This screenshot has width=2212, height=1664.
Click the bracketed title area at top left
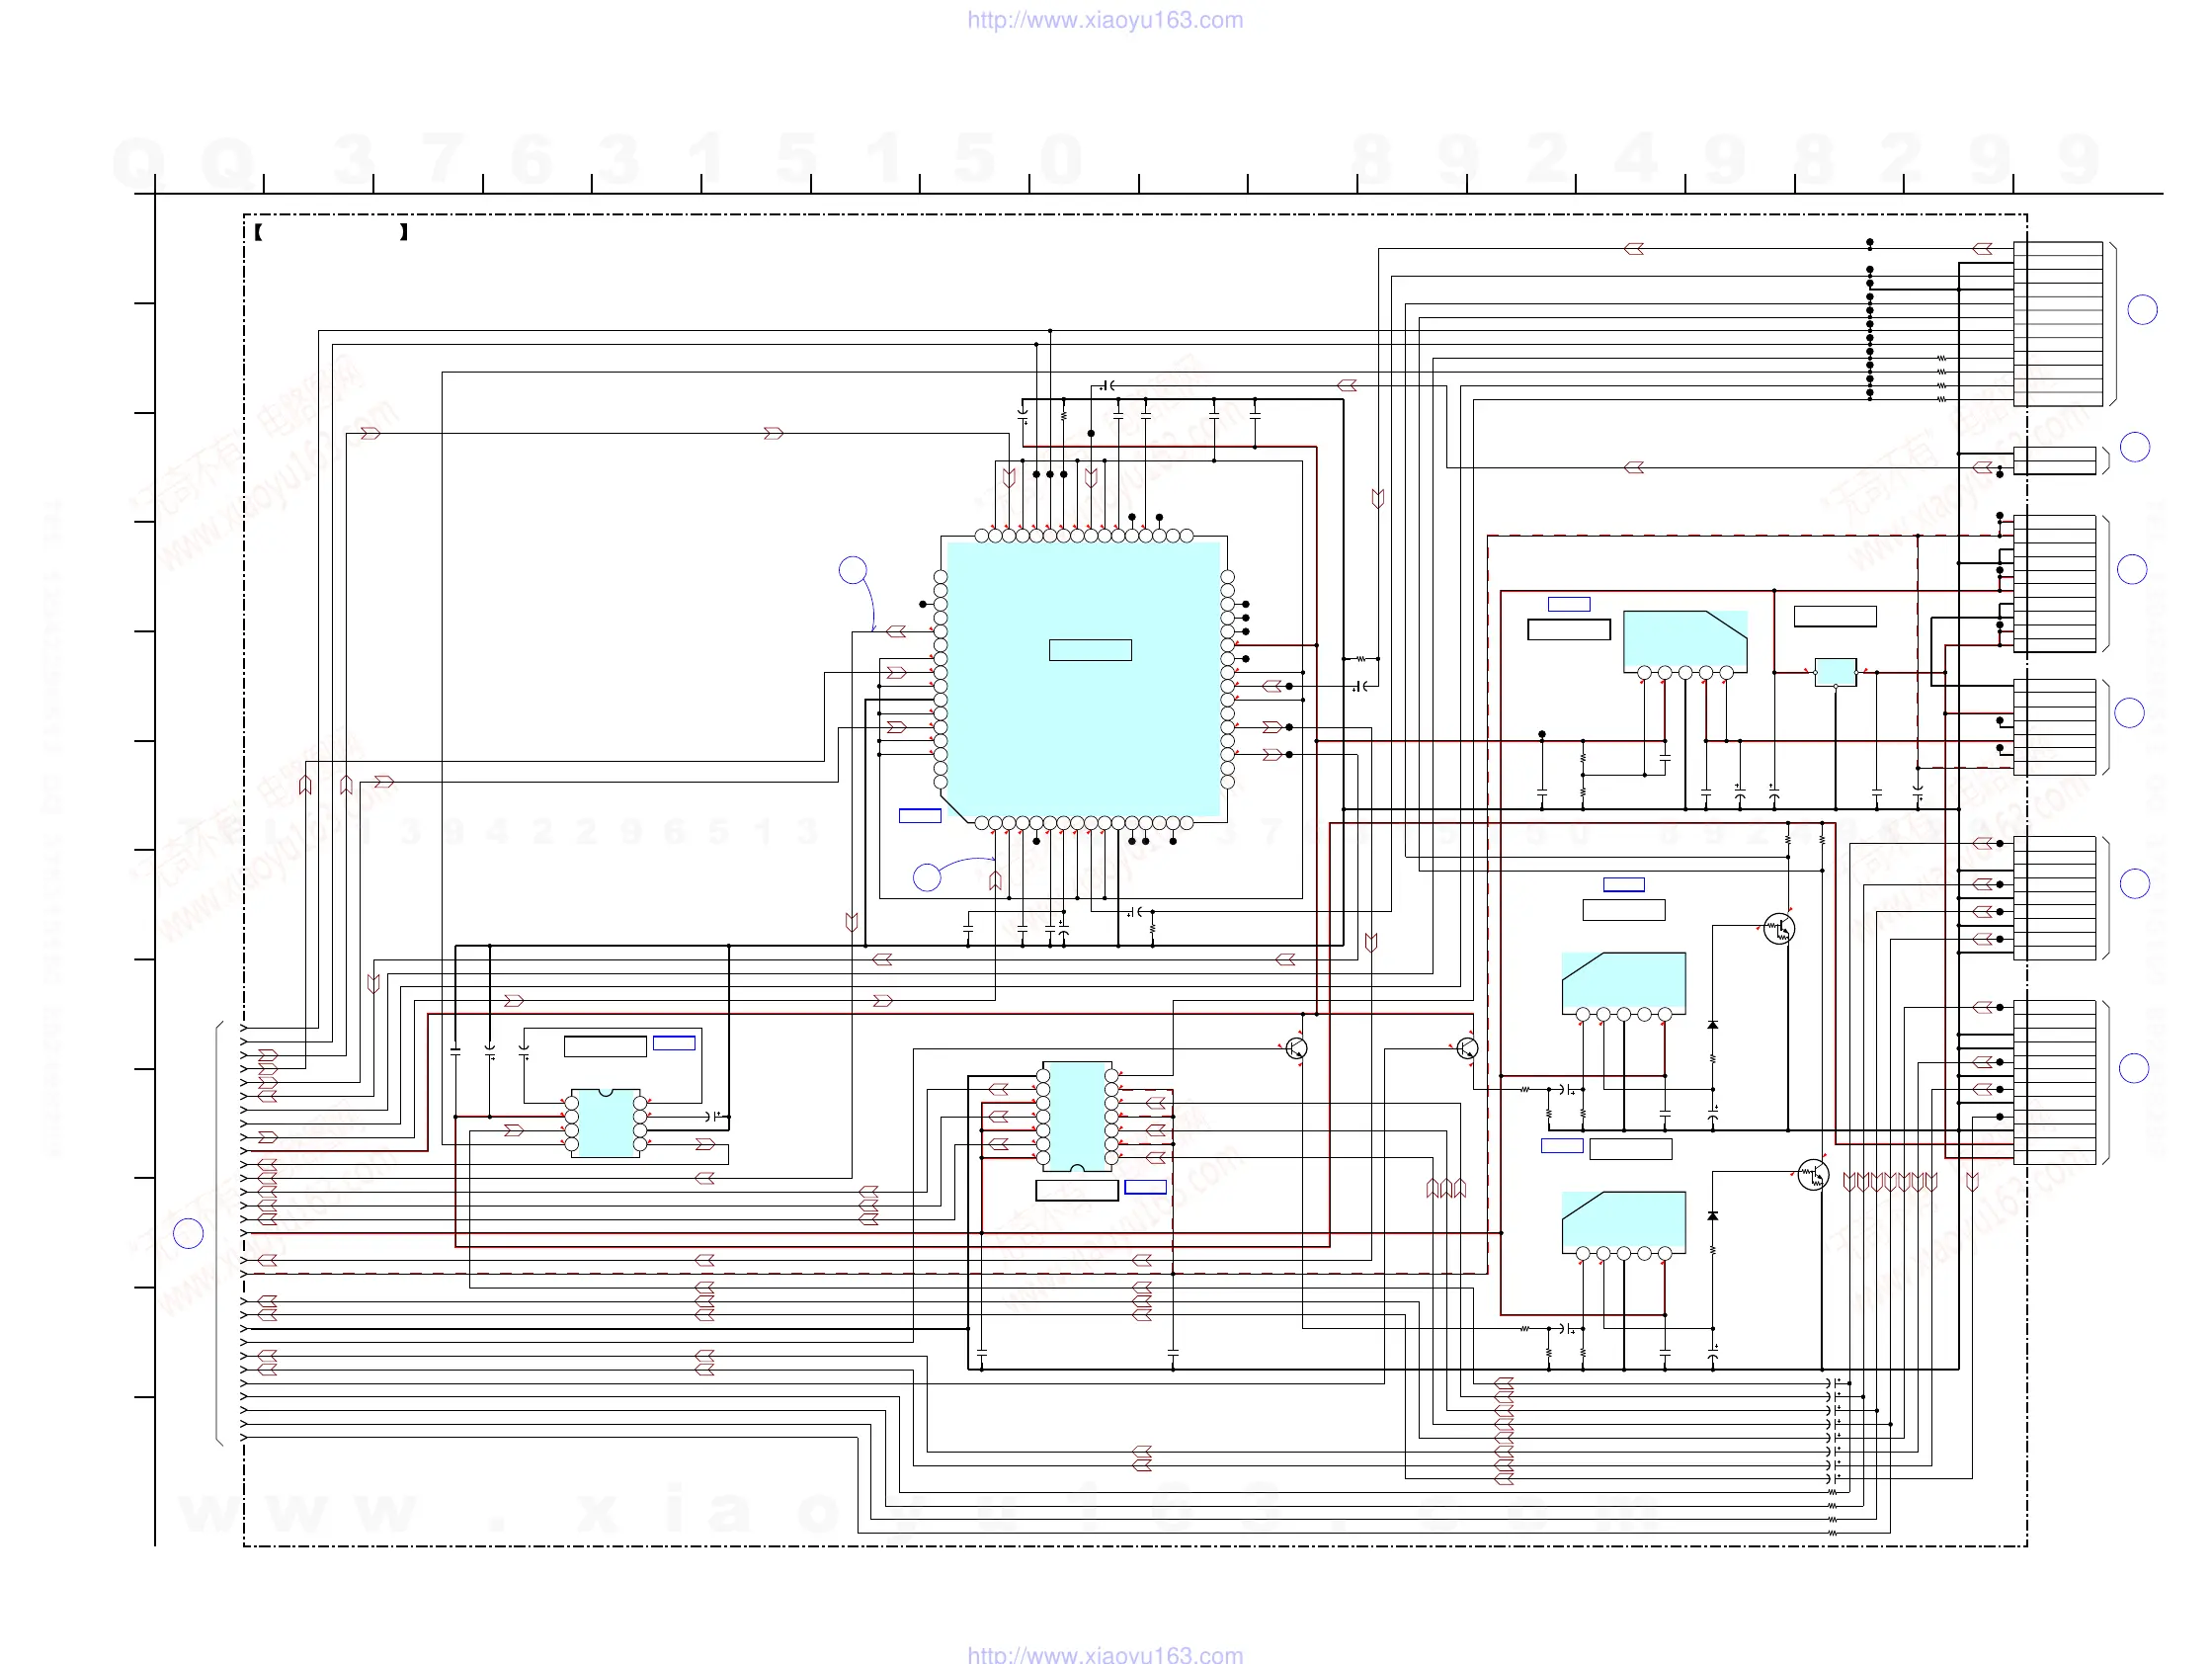click(x=331, y=232)
